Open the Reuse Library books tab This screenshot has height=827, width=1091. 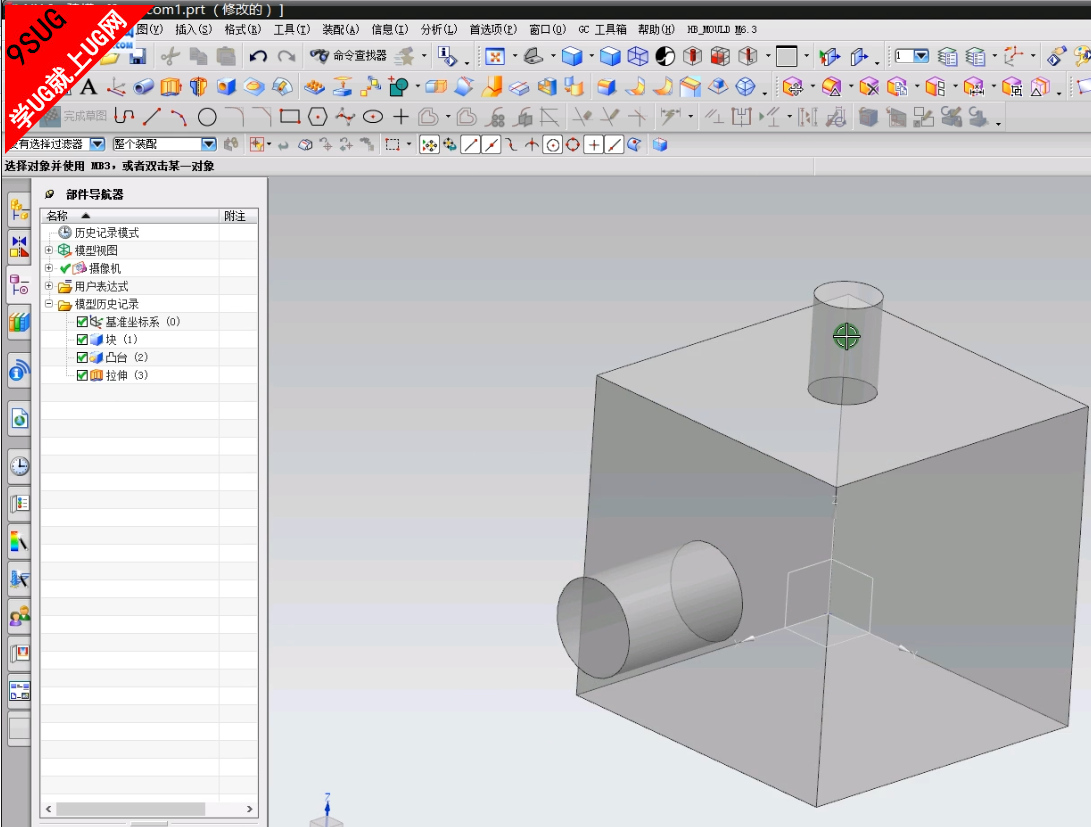pyautogui.click(x=19, y=323)
